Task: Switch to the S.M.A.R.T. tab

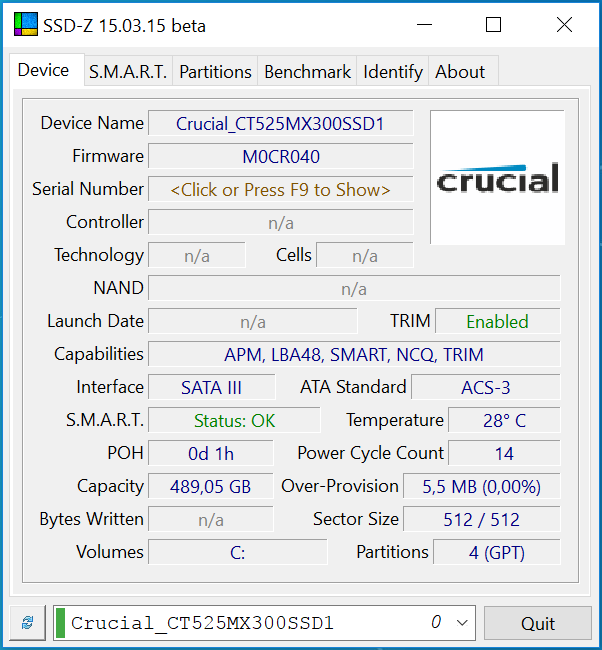Action: 128,72
